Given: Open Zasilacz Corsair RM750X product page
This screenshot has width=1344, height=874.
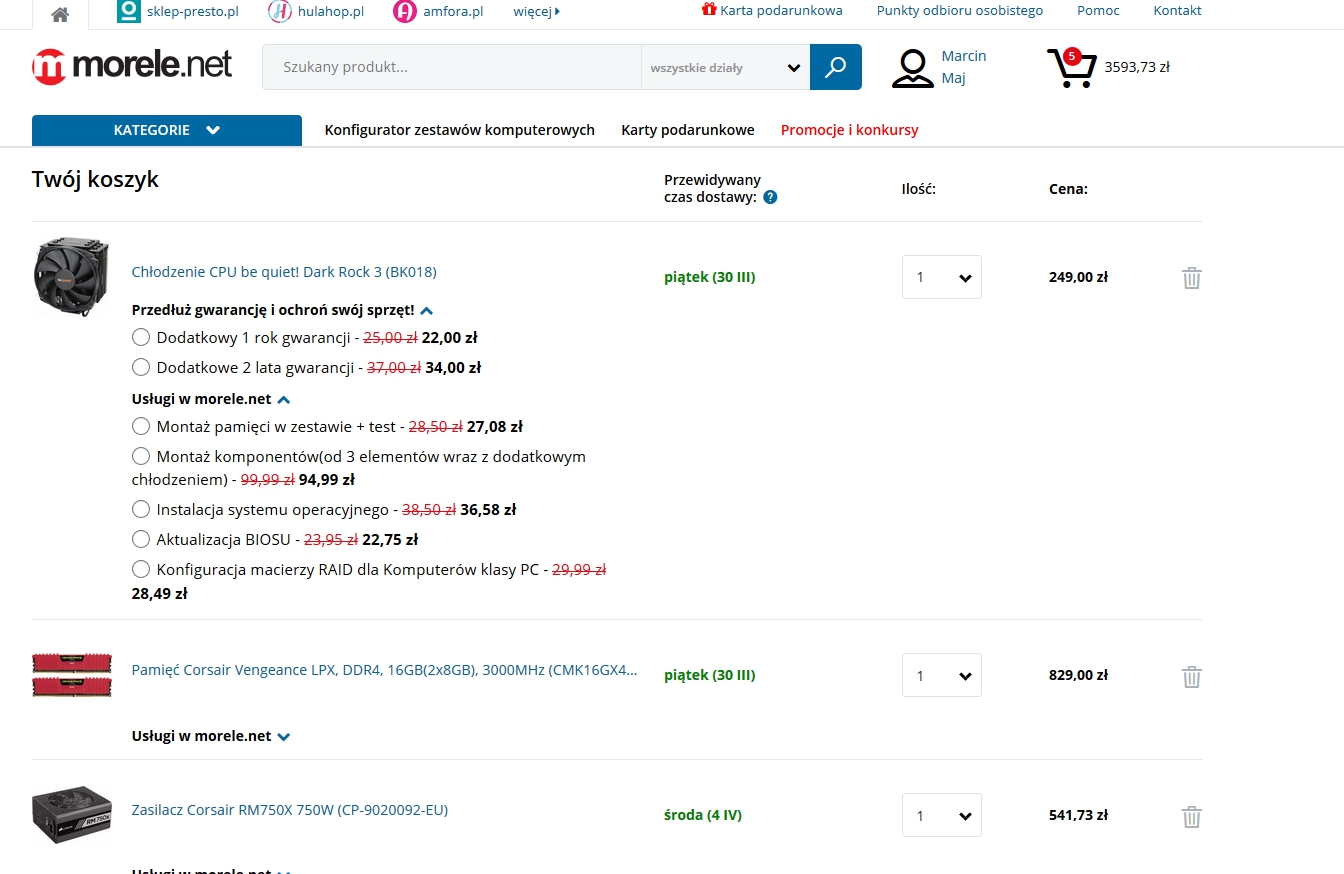Looking at the screenshot, I should (x=290, y=809).
